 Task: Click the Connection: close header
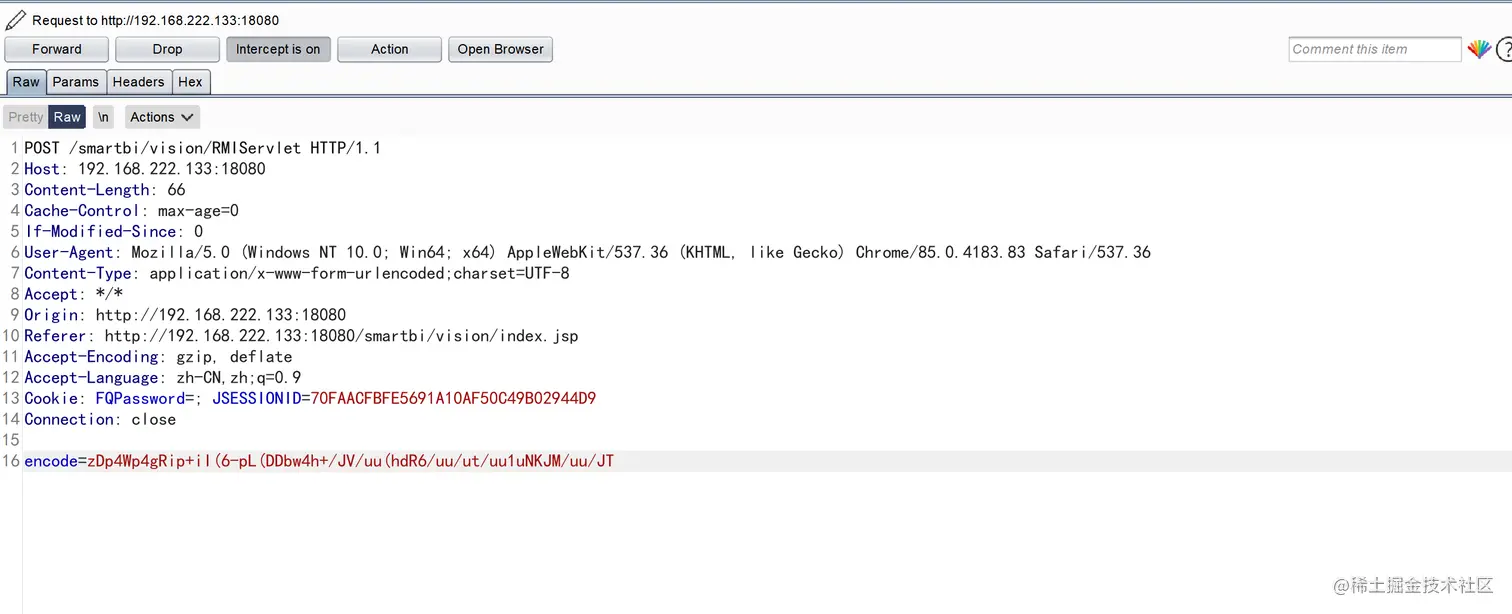[x=100, y=419]
